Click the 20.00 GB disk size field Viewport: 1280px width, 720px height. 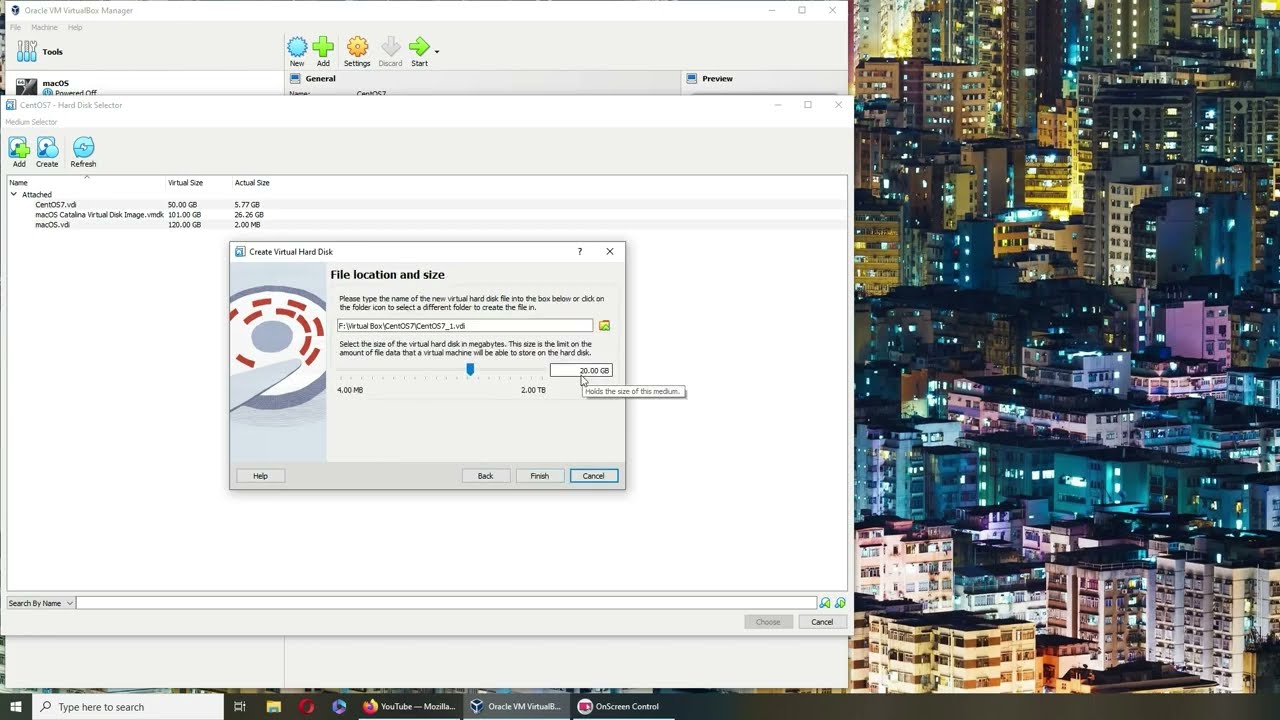tap(581, 370)
